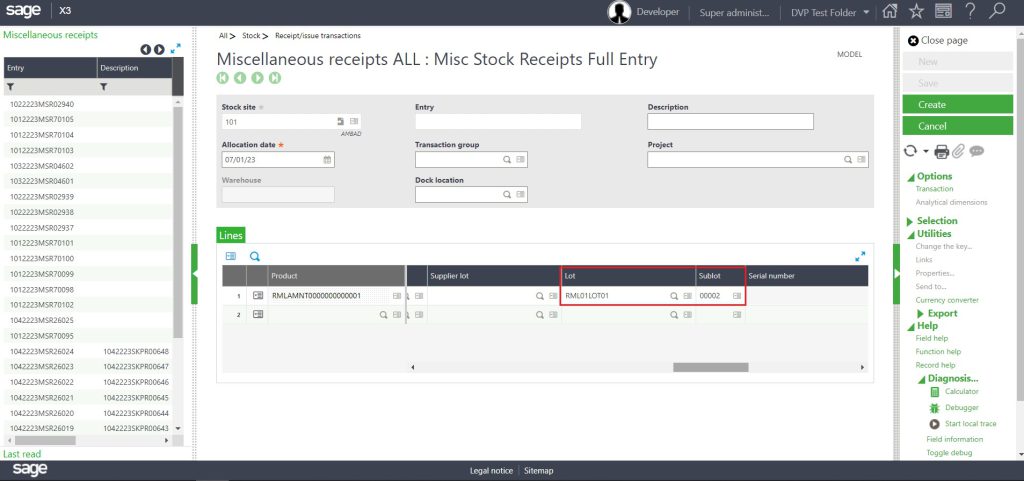
Task: Click the comment bubble icon
Action: tap(976, 151)
